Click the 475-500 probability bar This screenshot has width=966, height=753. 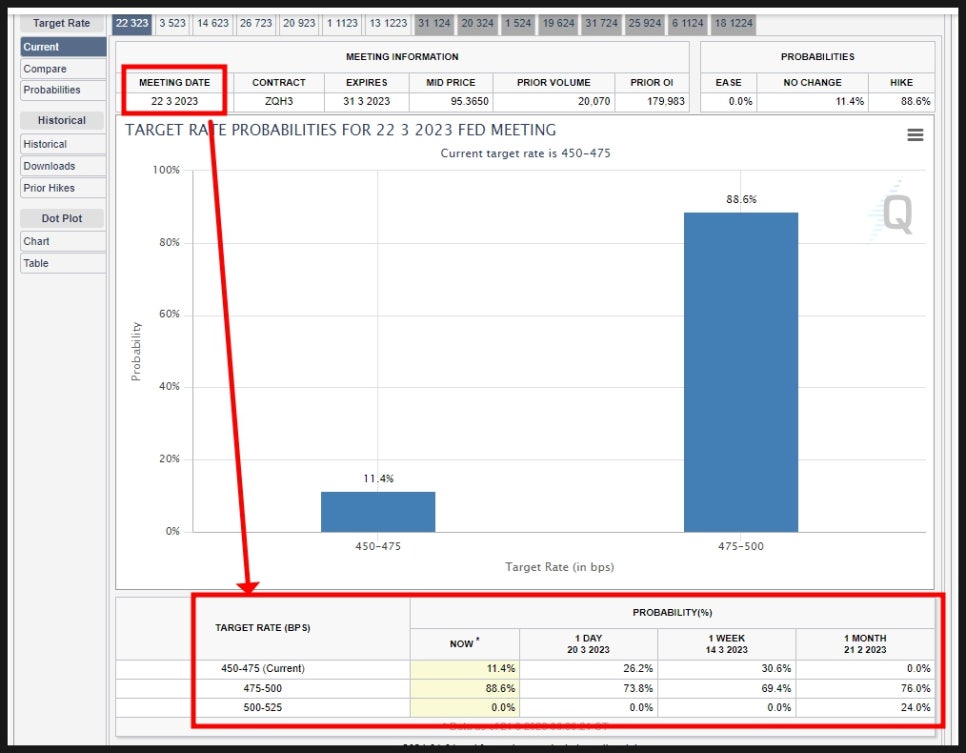[741, 372]
